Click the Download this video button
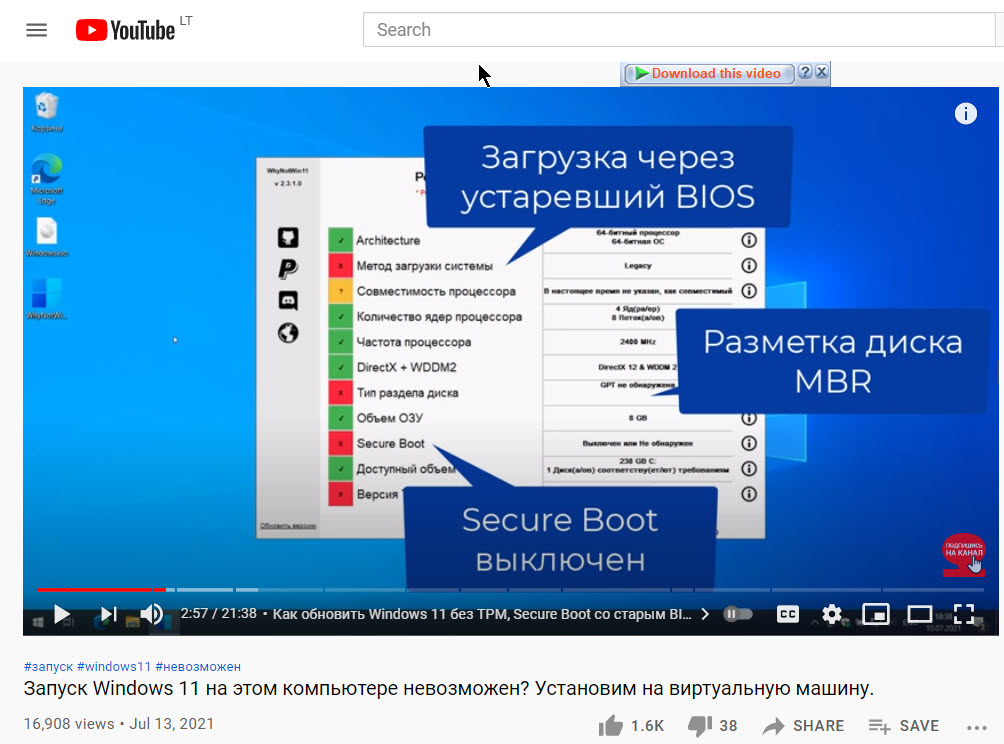 (708, 73)
